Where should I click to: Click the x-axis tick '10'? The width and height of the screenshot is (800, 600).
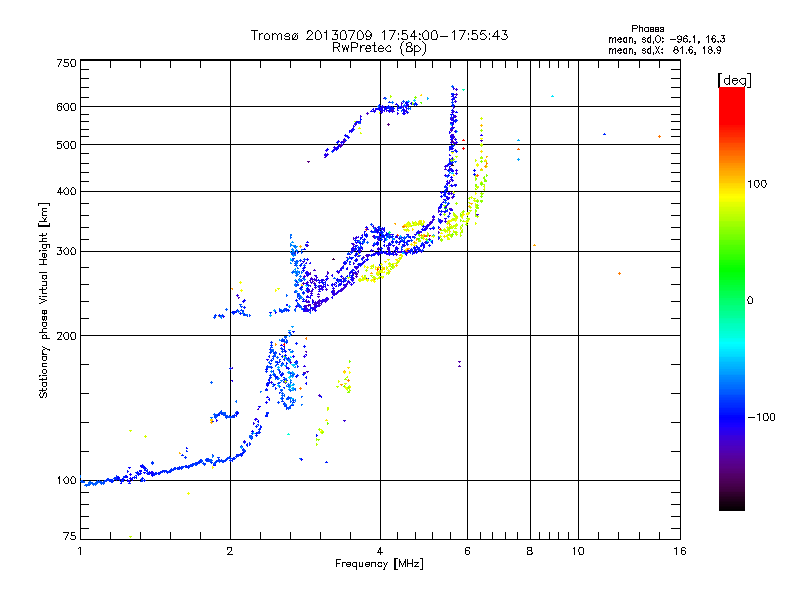[x=578, y=551]
